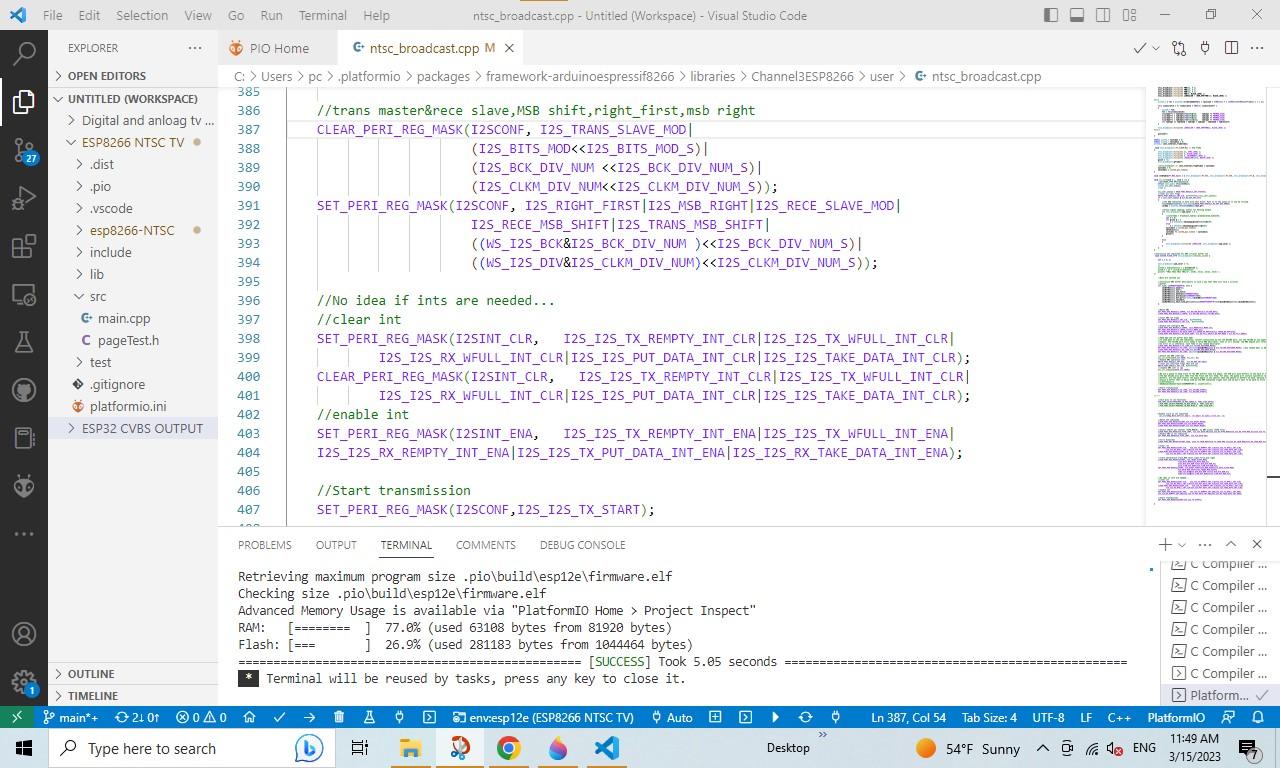This screenshot has width=1280, height=768.
Task: Open main.cpp from the Explorer
Action: pyautogui.click(x=124, y=318)
